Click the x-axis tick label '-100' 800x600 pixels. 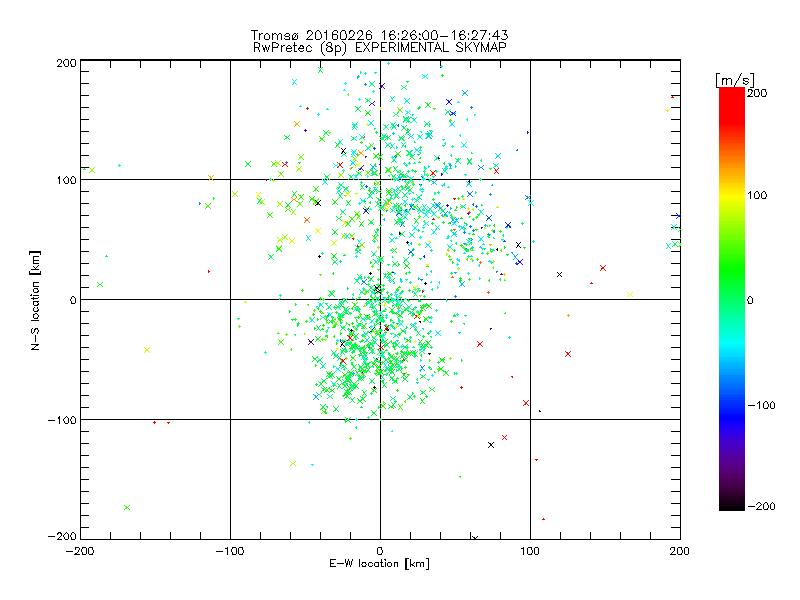pos(230,551)
